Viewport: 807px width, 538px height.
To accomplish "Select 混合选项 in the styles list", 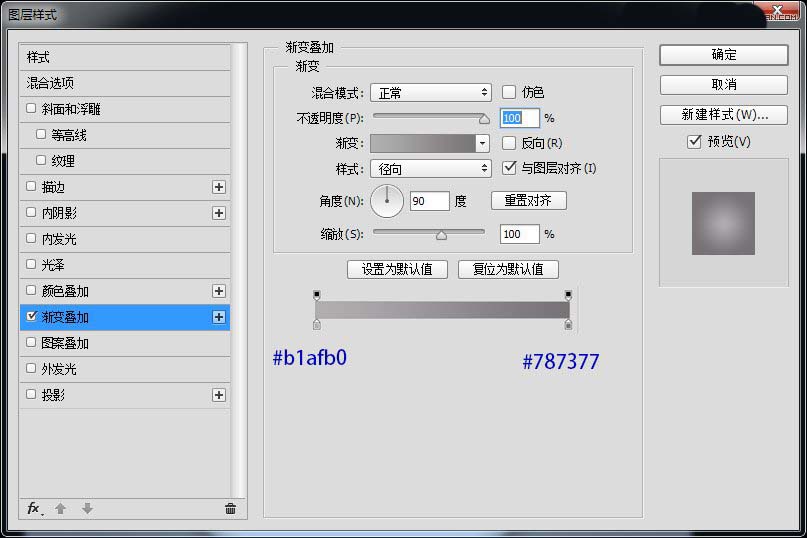I will [50, 83].
